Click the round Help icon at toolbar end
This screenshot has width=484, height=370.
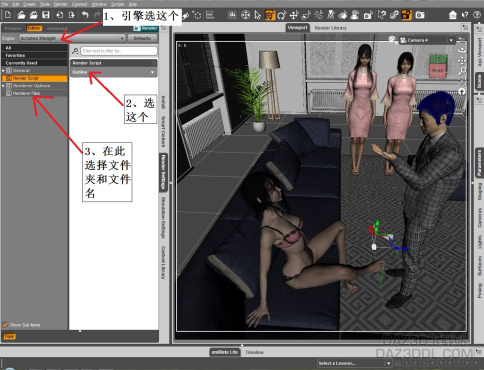477,15
